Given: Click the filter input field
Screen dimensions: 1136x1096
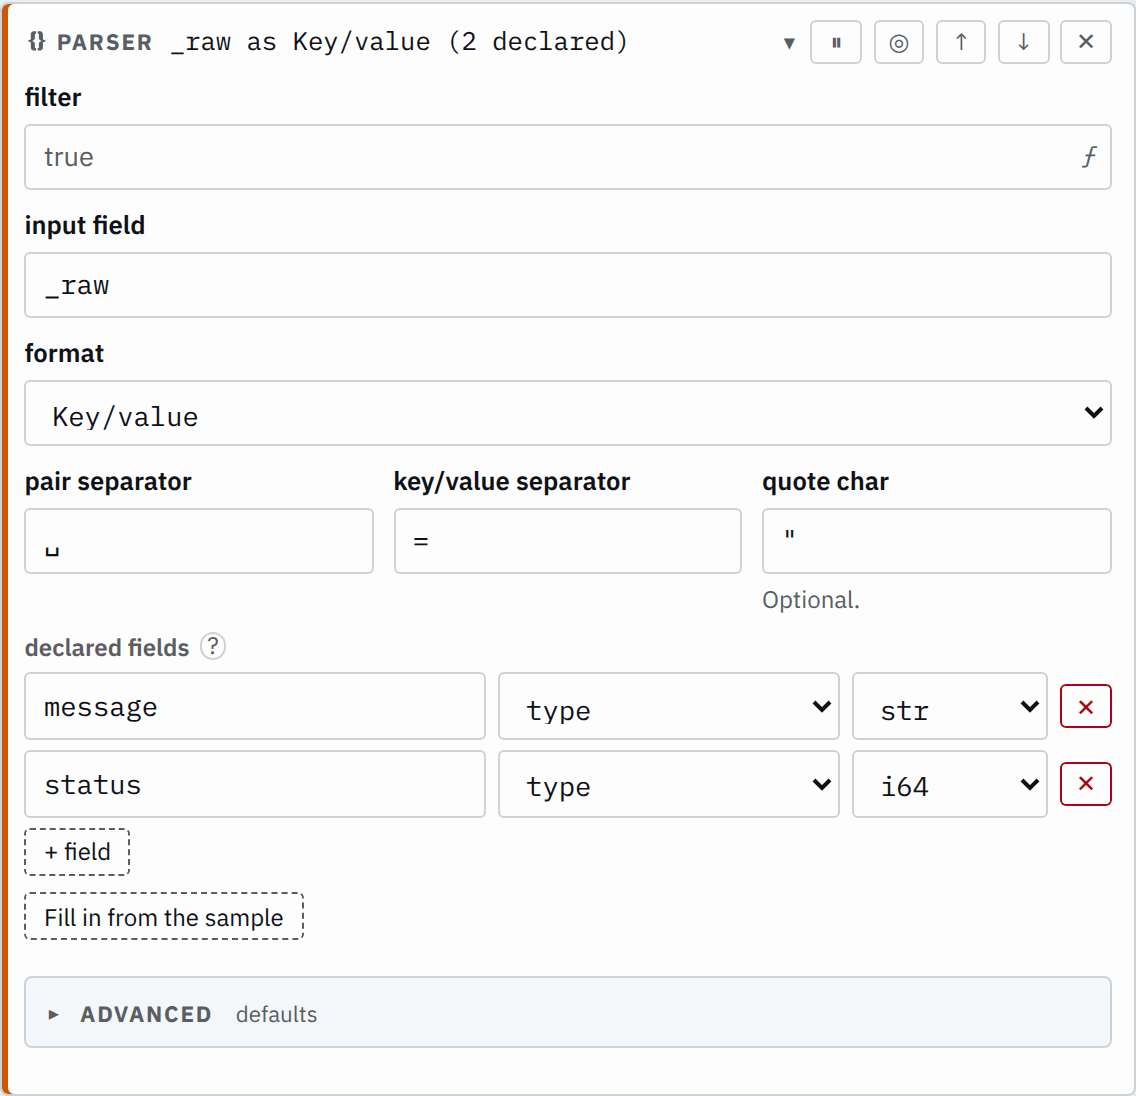Looking at the screenshot, I should (x=567, y=157).
